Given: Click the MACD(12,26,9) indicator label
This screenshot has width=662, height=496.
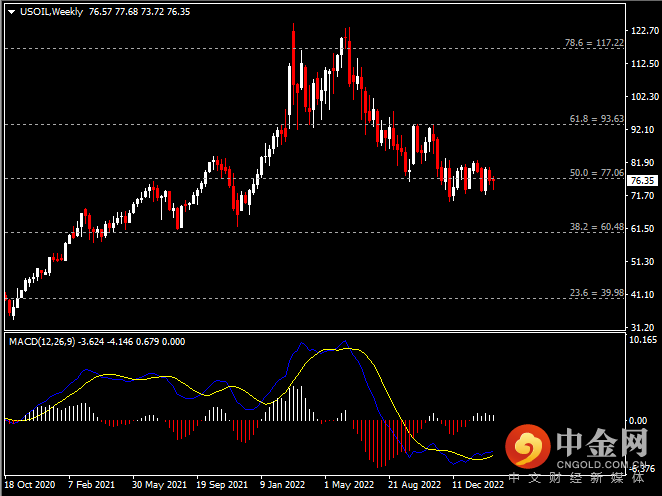Looking at the screenshot, I should [42, 342].
